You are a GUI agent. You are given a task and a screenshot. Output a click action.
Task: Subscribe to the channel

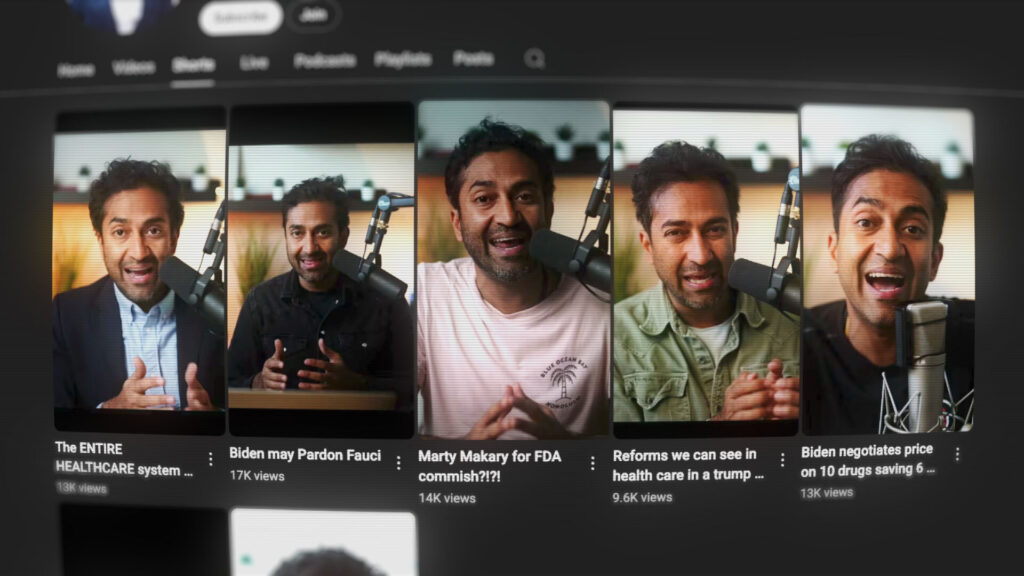240,17
